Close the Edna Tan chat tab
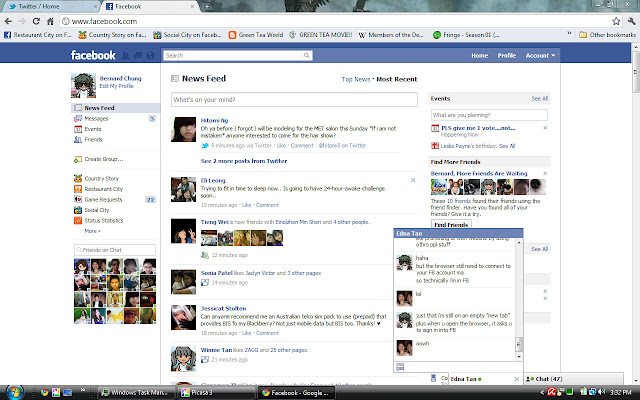The height and width of the screenshot is (400, 640). click(x=516, y=379)
